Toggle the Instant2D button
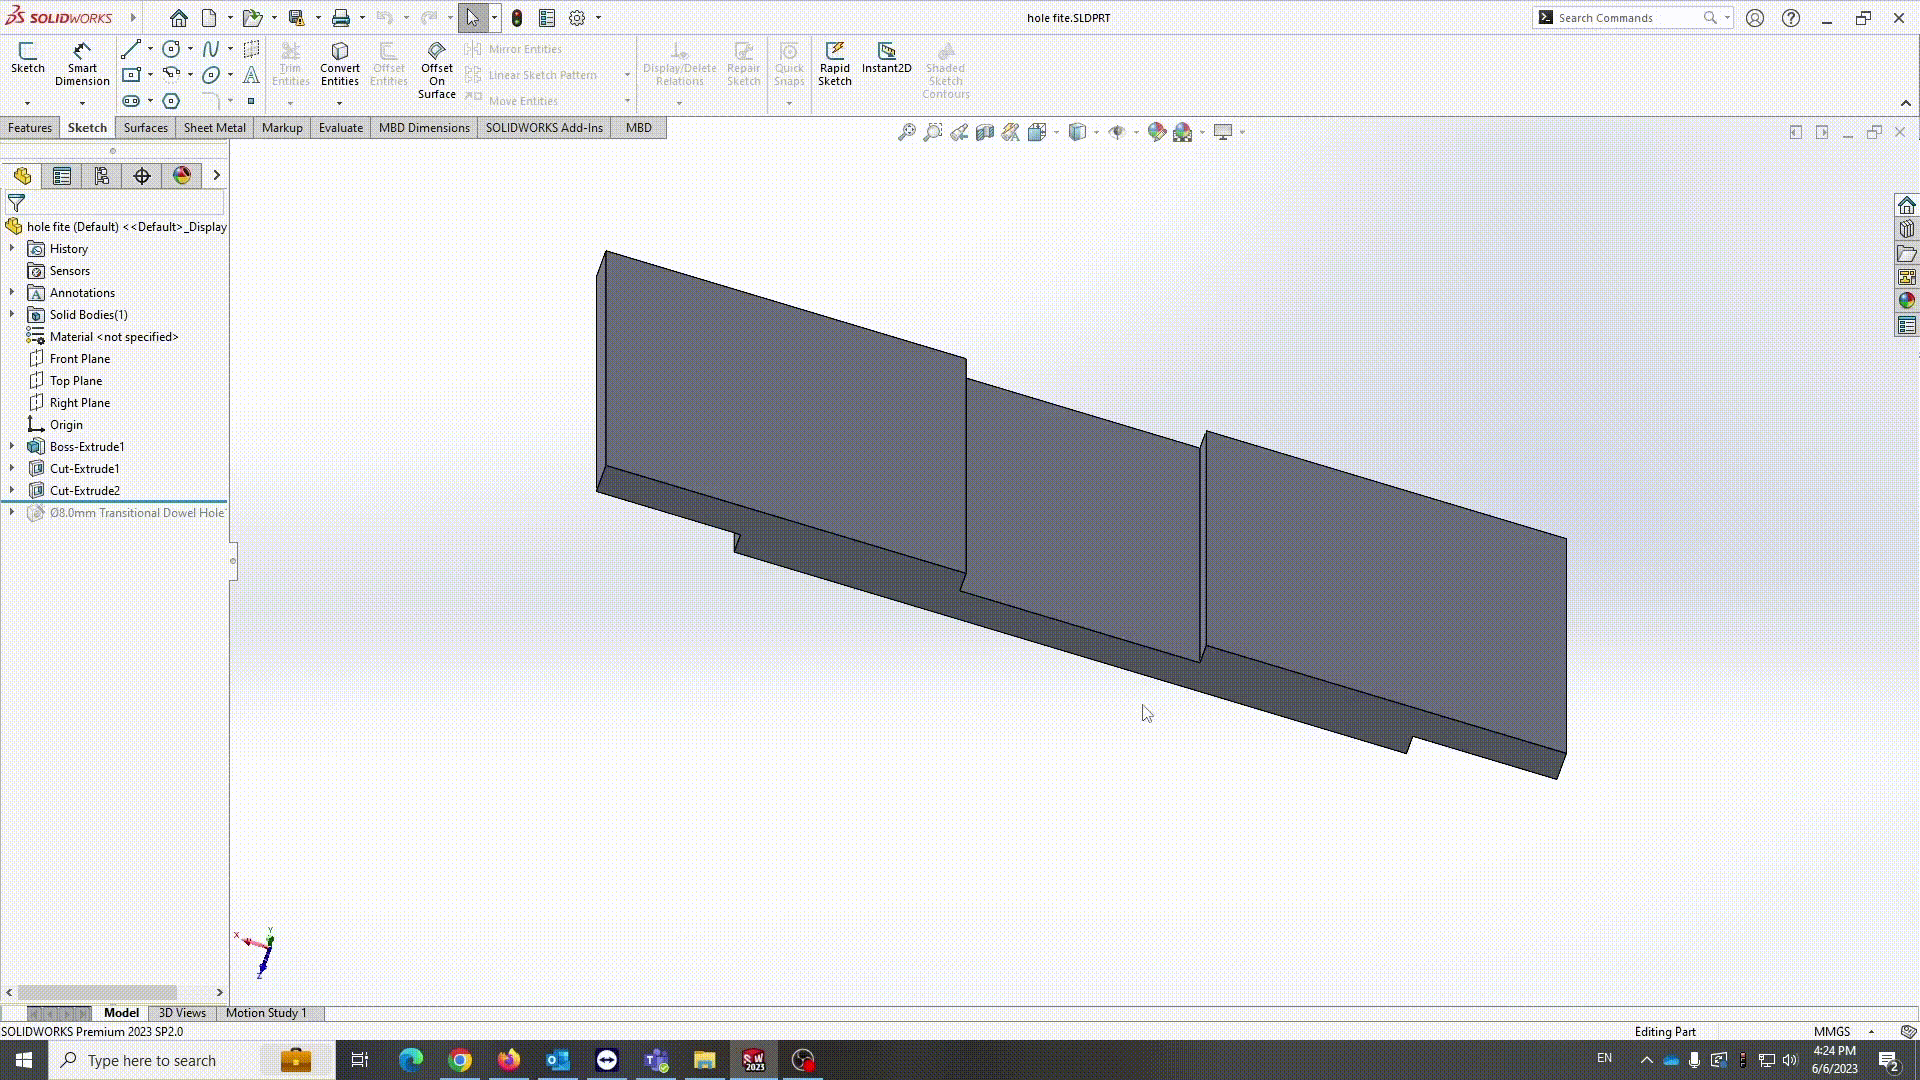The image size is (1920, 1080). [x=886, y=58]
